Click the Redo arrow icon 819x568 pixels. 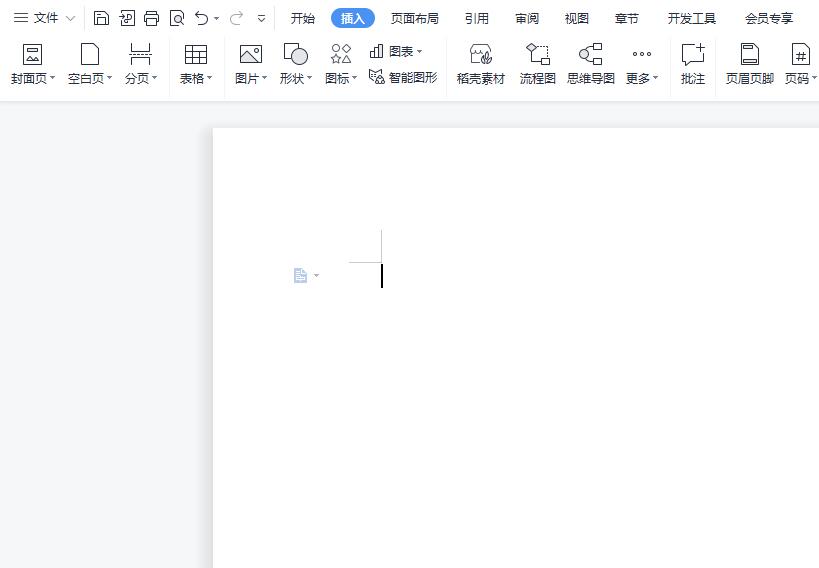[x=237, y=19]
